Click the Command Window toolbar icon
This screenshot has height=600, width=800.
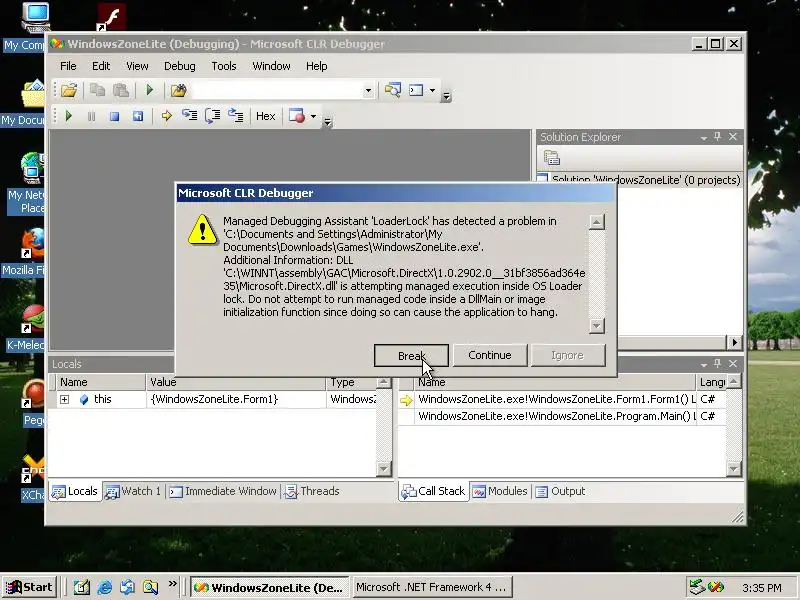[416, 90]
